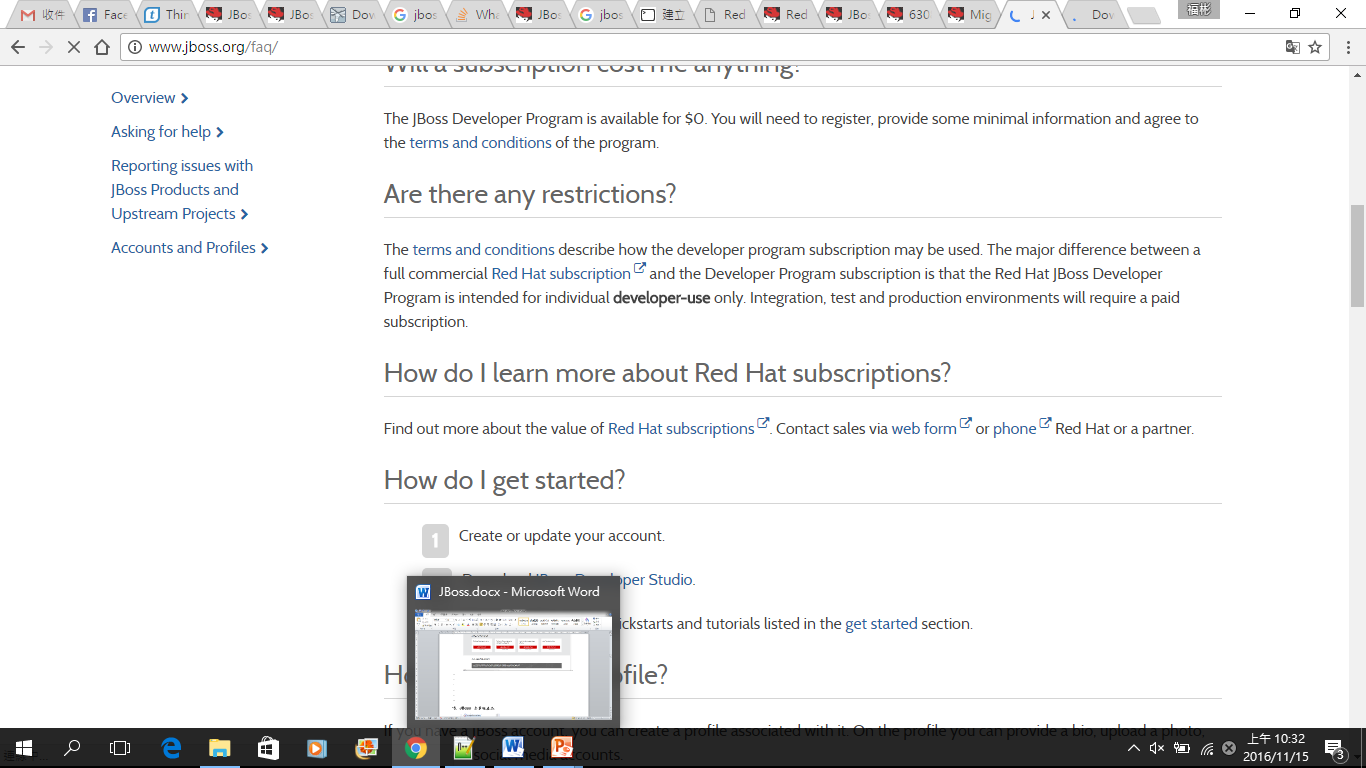This screenshot has width=1366, height=768.
Task: Open the phone contact link
Action: click(x=1014, y=429)
